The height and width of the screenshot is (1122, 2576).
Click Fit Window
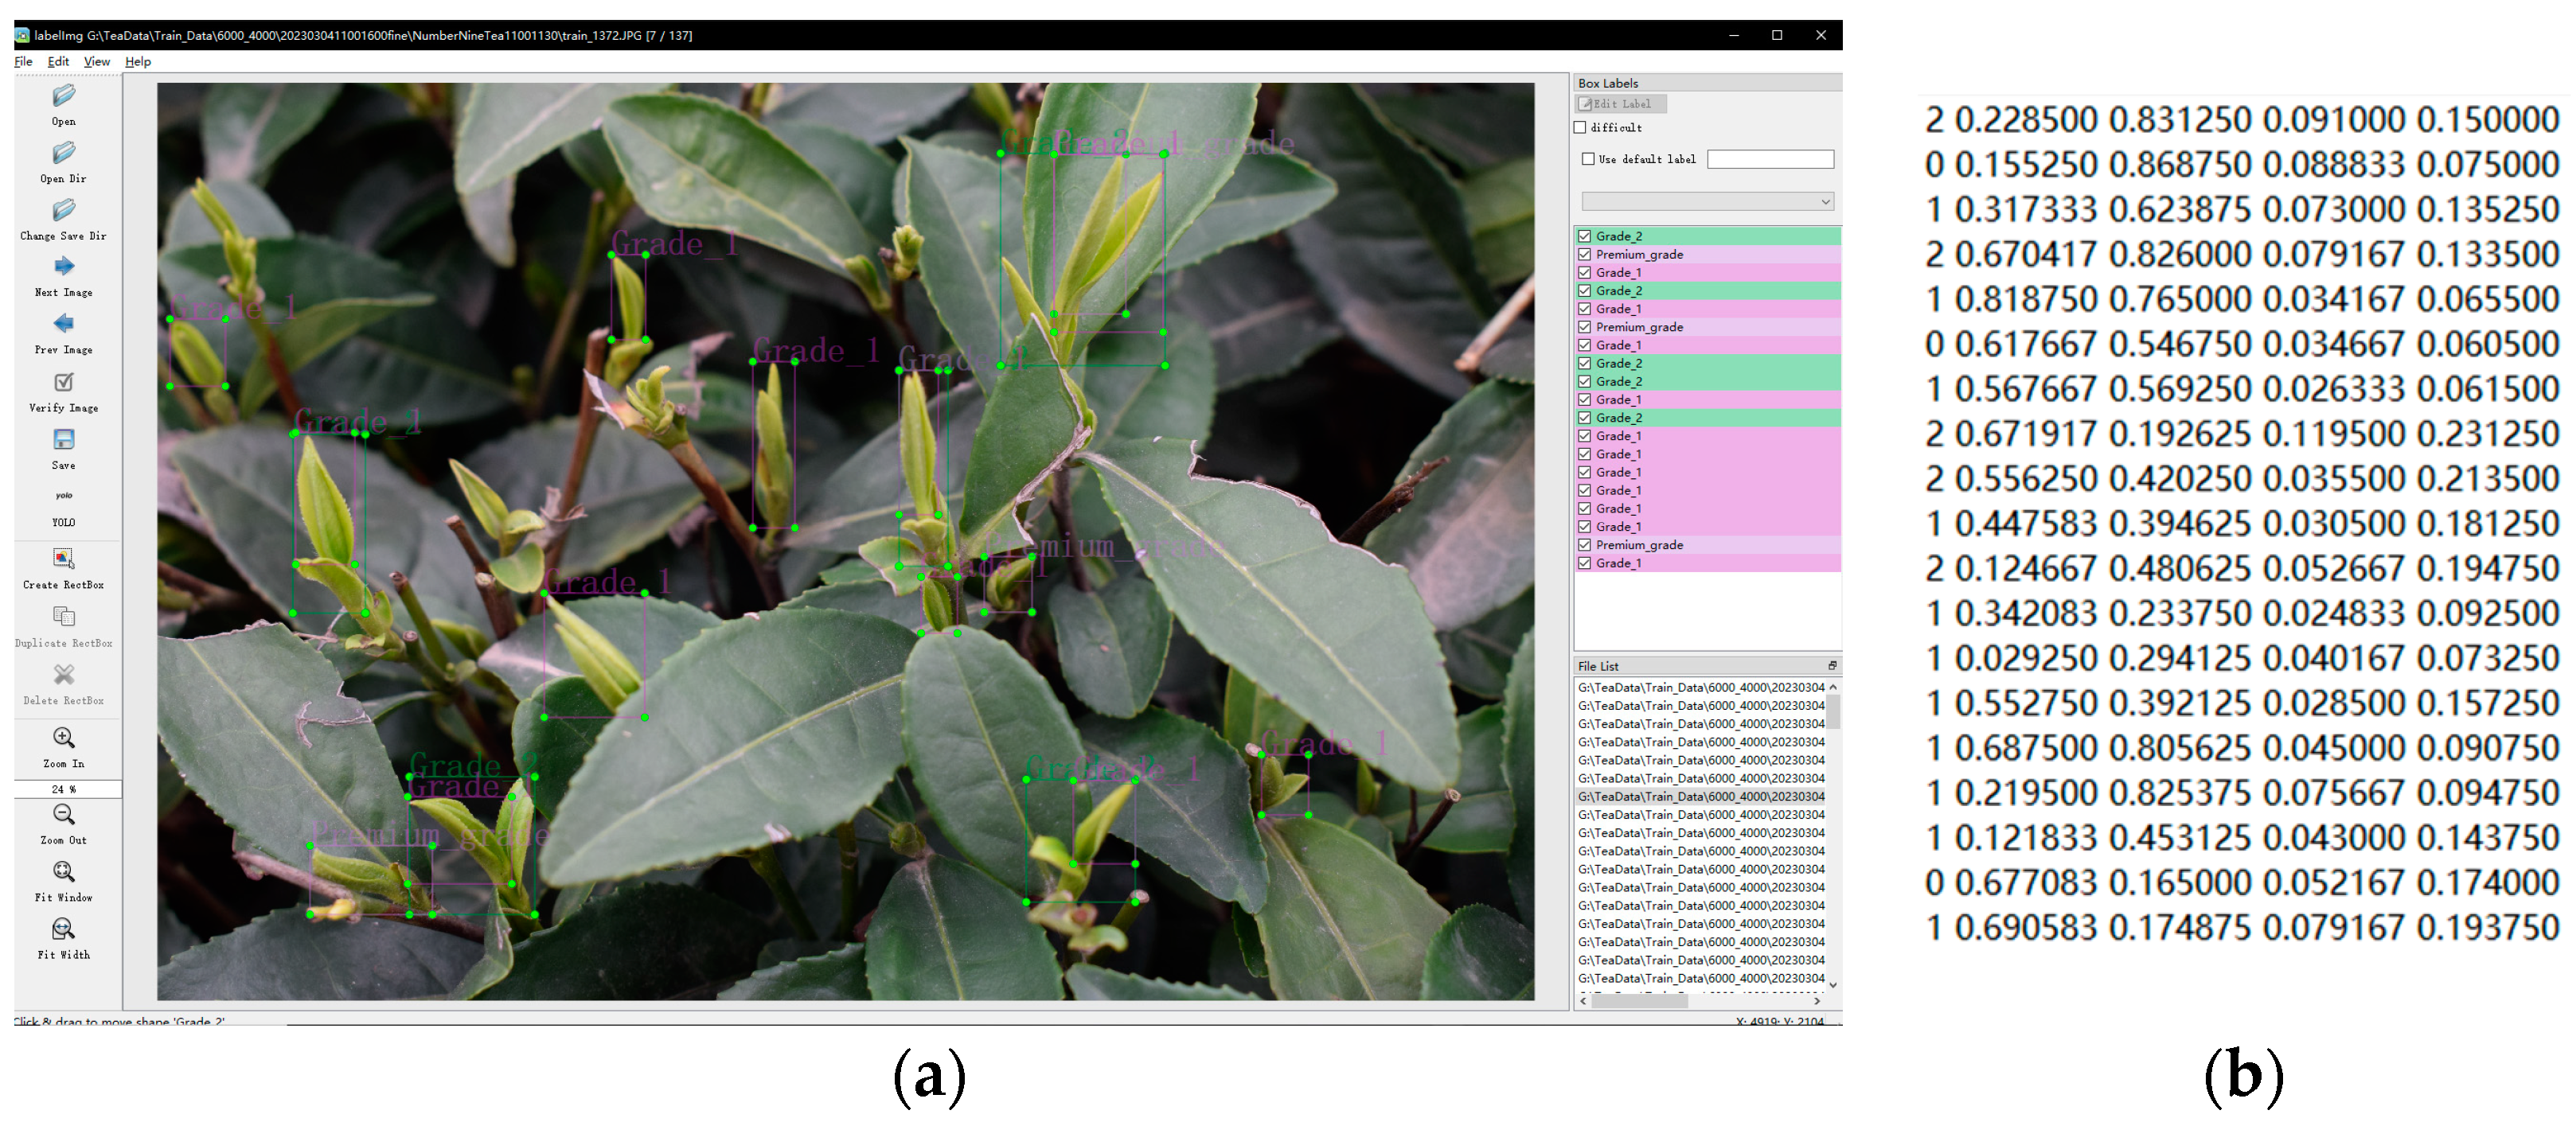[x=63, y=873]
